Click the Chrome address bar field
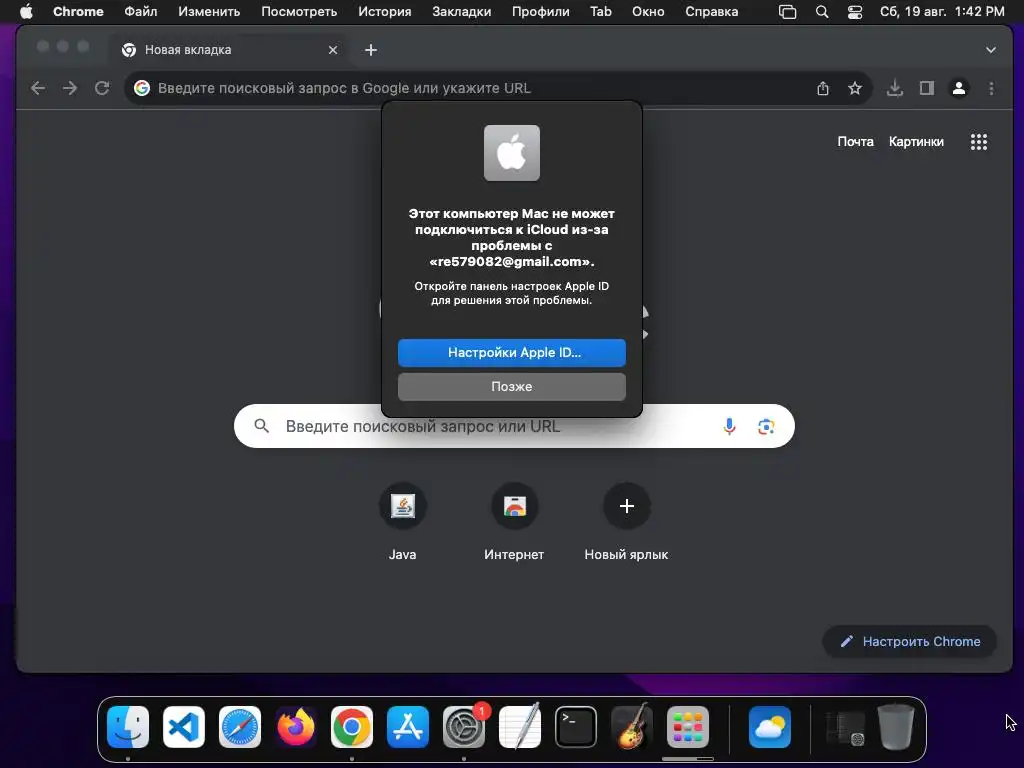Viewport: 1024px width, 768px height. (496, 88)
